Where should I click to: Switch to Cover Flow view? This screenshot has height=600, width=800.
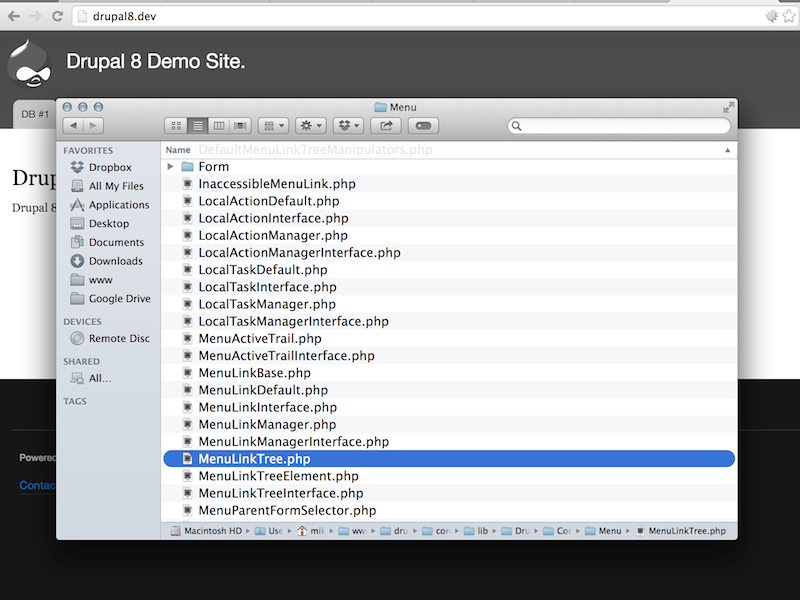[x=240, y=125]
